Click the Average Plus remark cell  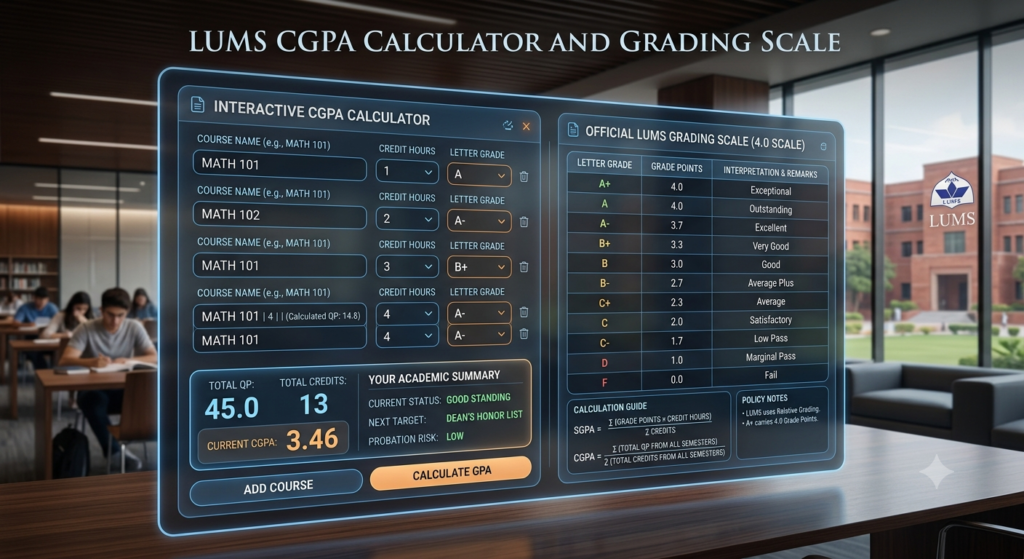771,283
